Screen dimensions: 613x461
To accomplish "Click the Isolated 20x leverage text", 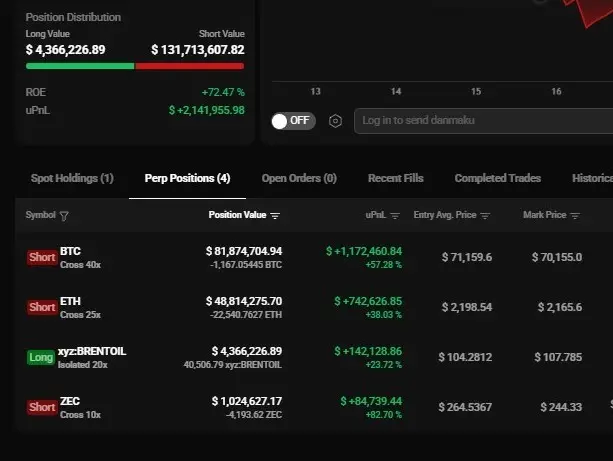I will [x=83, y=365].
